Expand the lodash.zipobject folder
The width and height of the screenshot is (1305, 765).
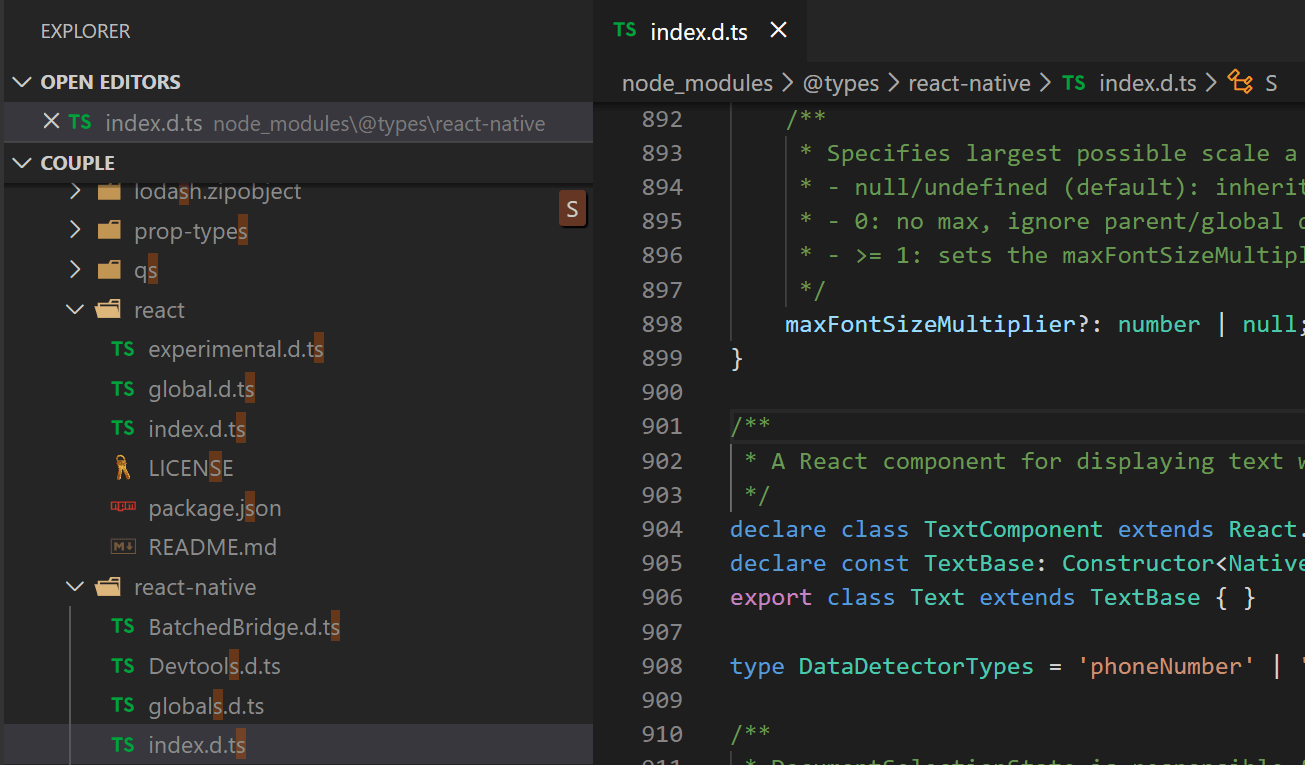pyautogui.click(x=76, y=191)
